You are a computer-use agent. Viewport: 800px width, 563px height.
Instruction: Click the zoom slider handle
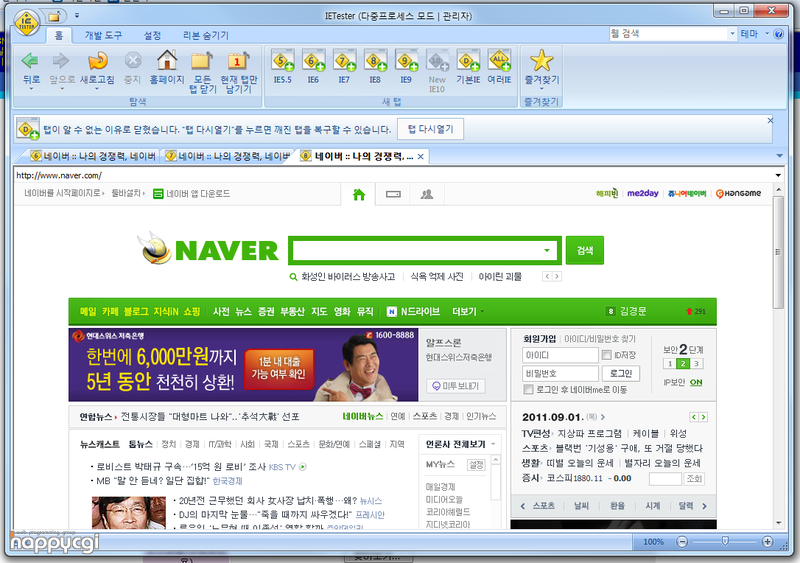(724, 541)
